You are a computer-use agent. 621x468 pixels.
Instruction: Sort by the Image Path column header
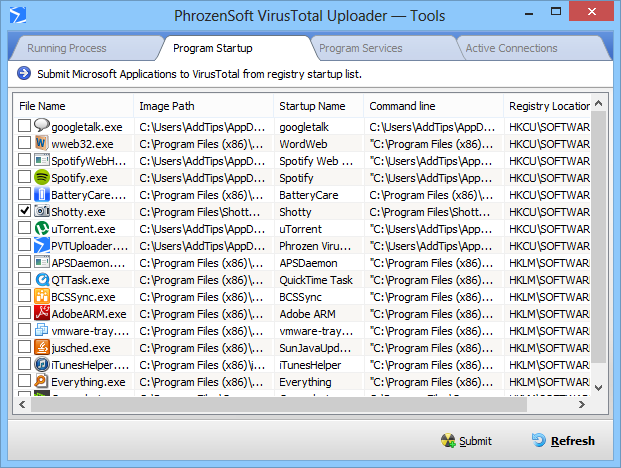[x=204, y=106]
